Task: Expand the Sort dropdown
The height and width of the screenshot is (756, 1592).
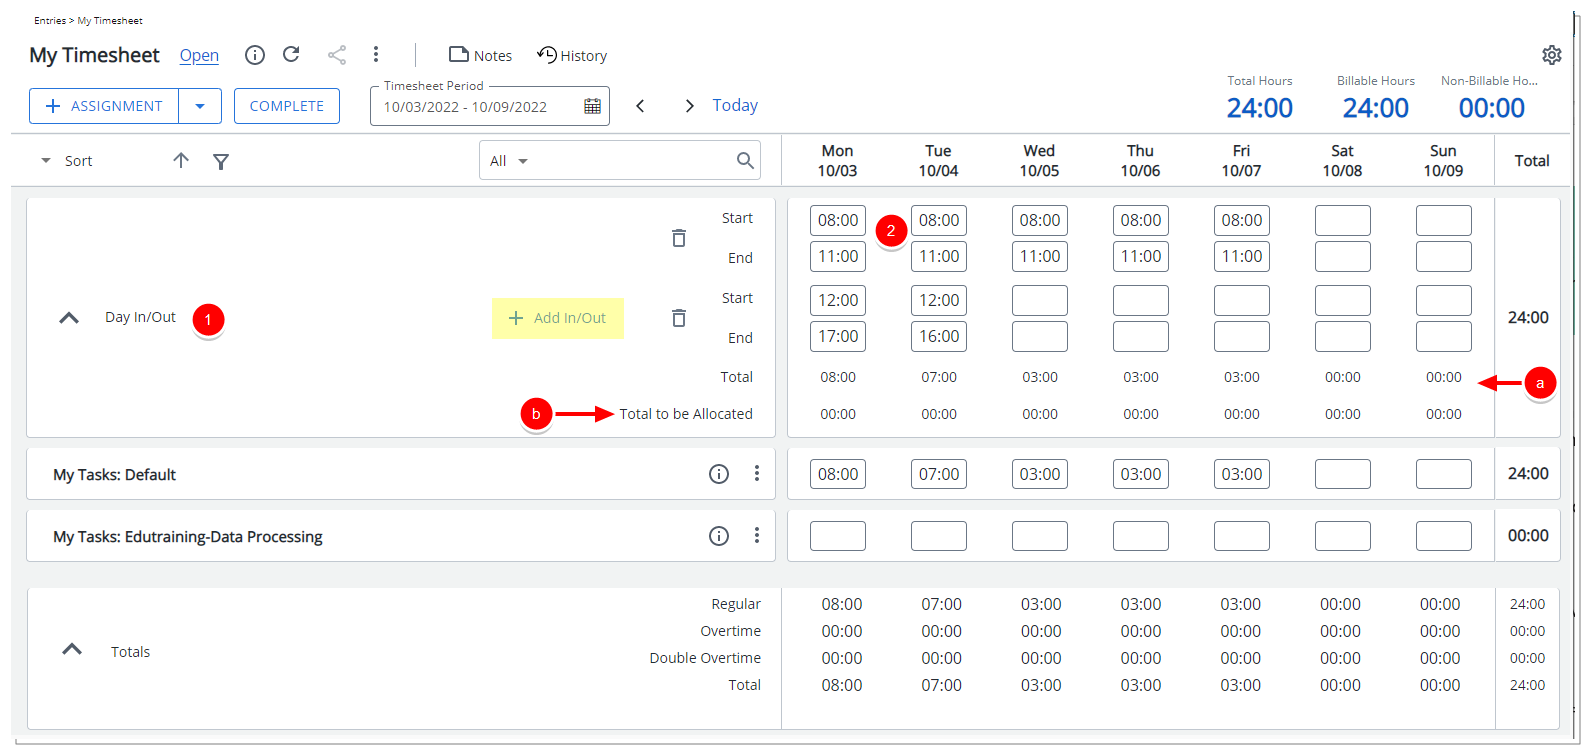Action: pos(46,161)
